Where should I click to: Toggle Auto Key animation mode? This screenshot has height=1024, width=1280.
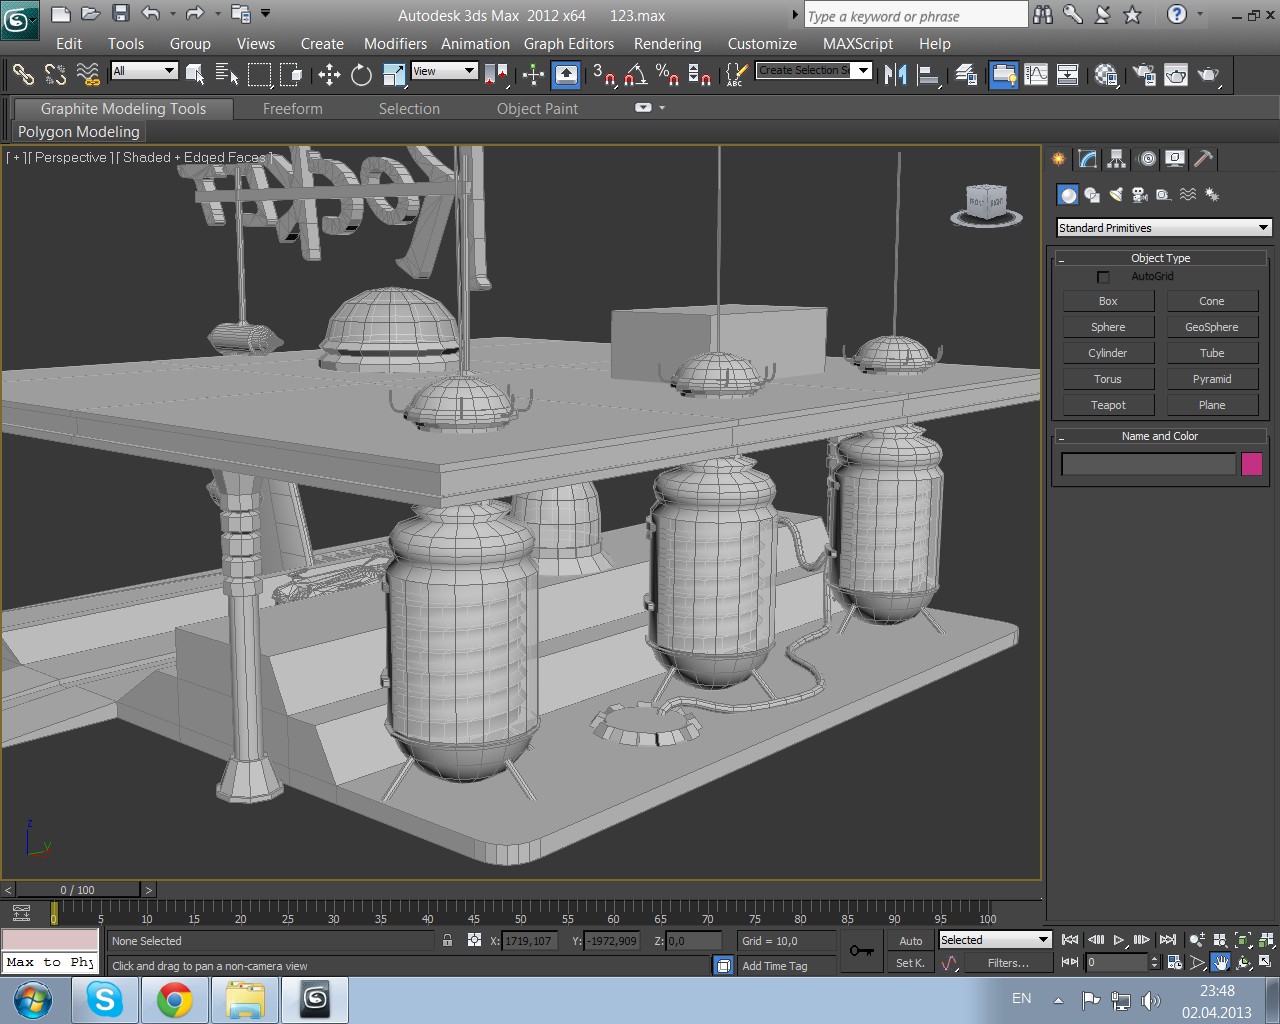(910, 940)
